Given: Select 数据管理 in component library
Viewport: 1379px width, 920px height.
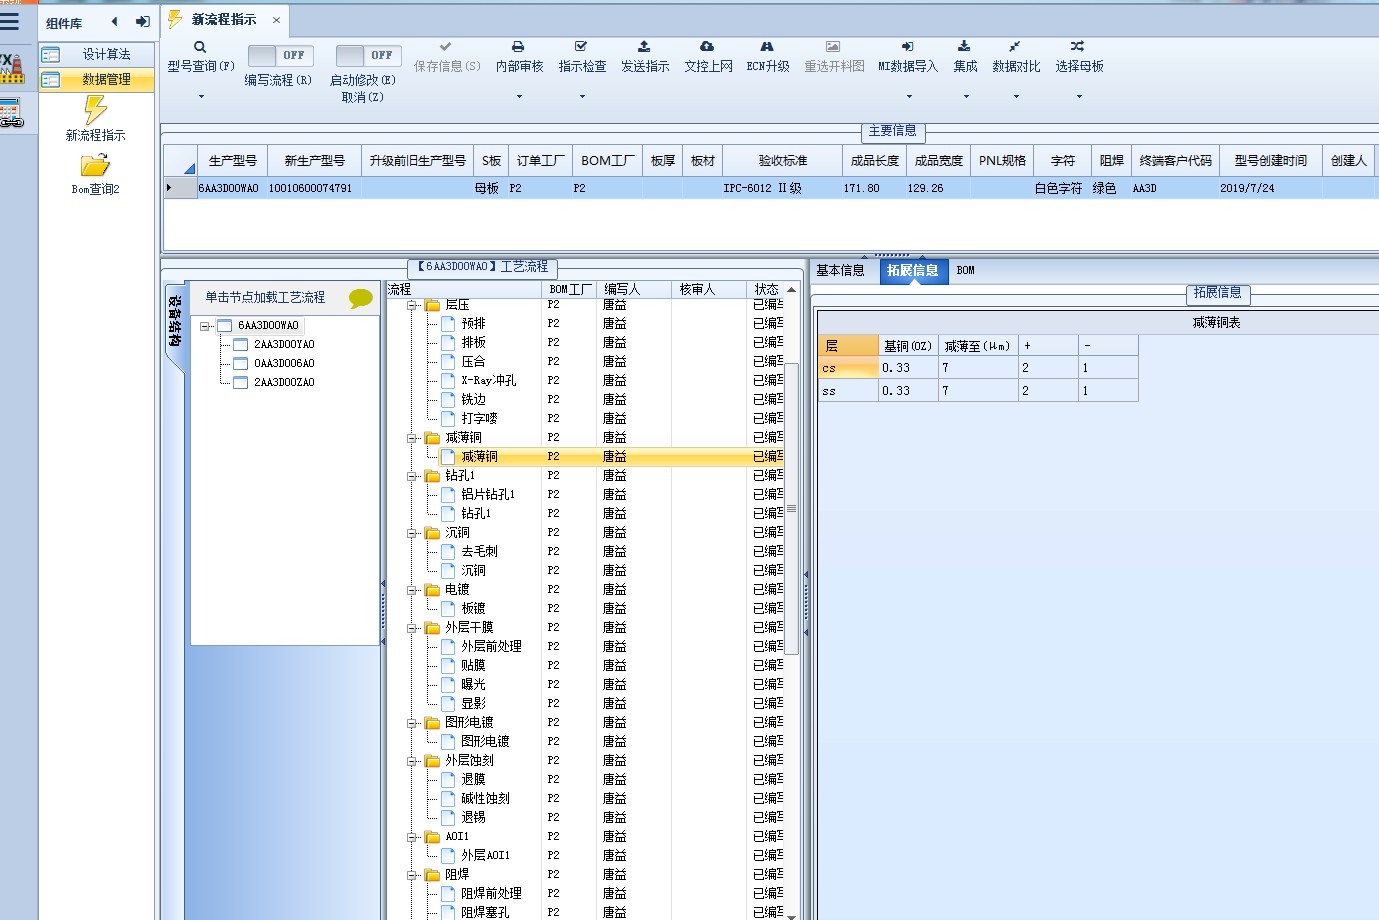Looking at the screenshot, I should click(x=97, y=80).
